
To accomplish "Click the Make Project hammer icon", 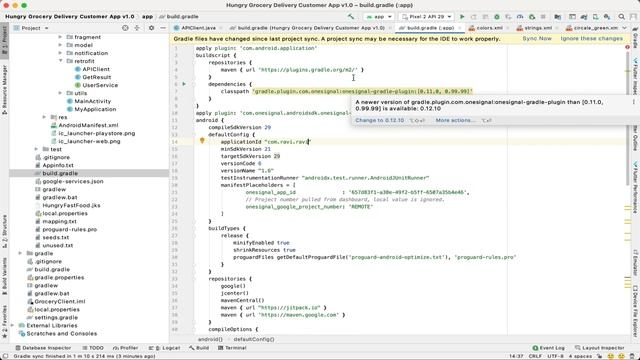I will [x=351, y=17].
